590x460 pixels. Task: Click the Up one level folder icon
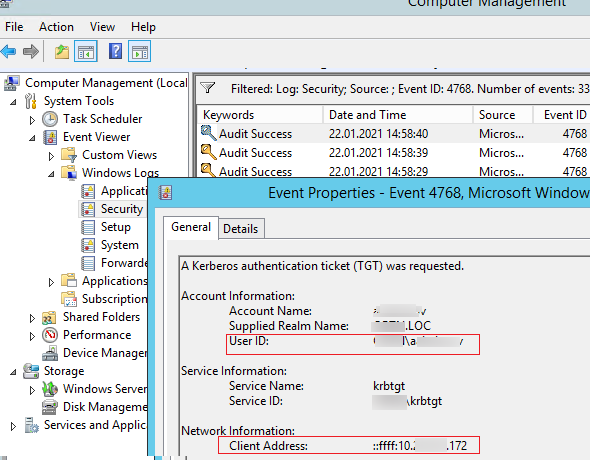point(62,51)
